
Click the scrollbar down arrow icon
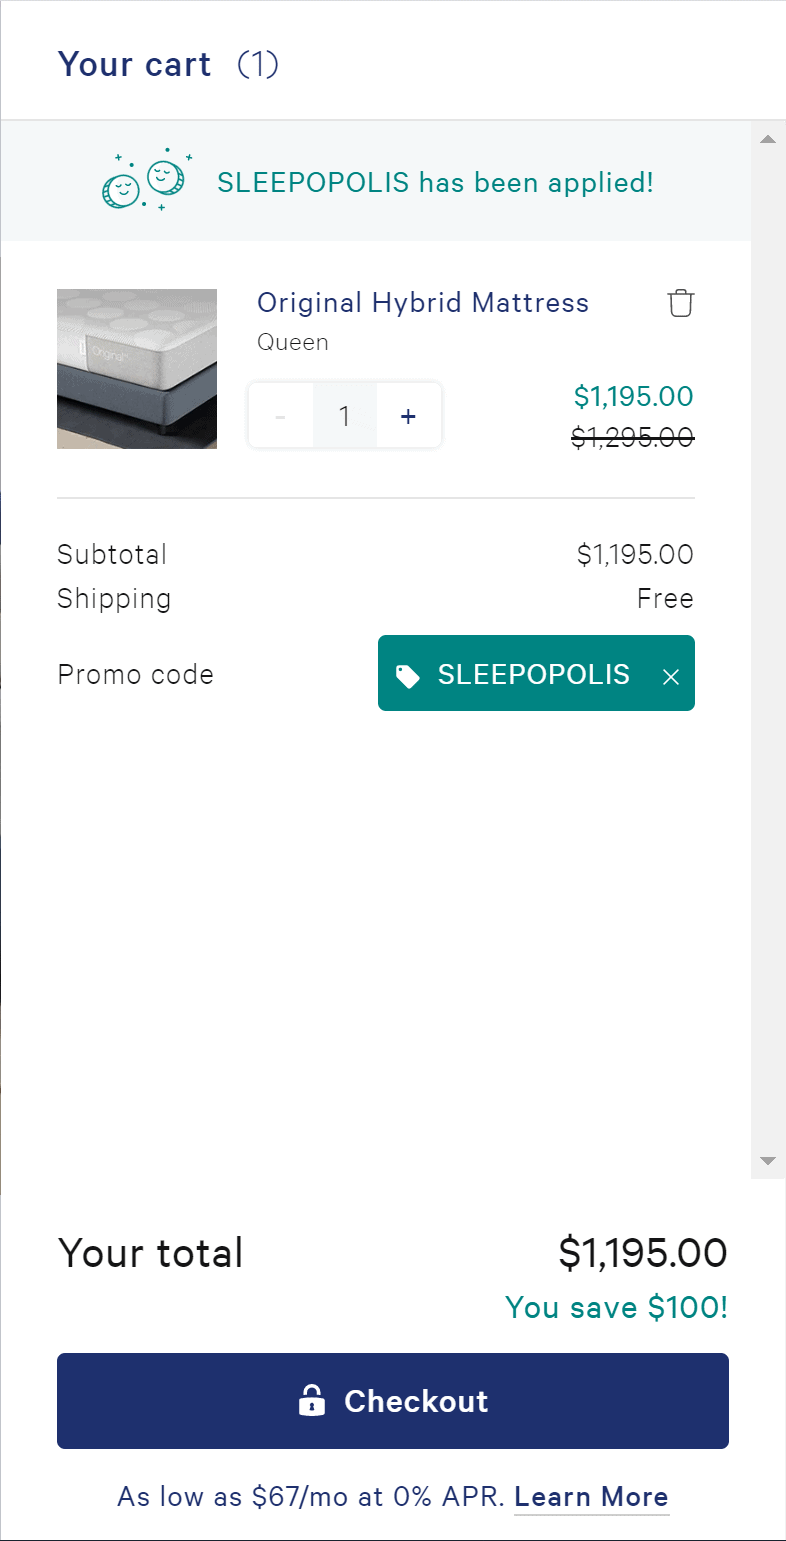[768, 1160]
